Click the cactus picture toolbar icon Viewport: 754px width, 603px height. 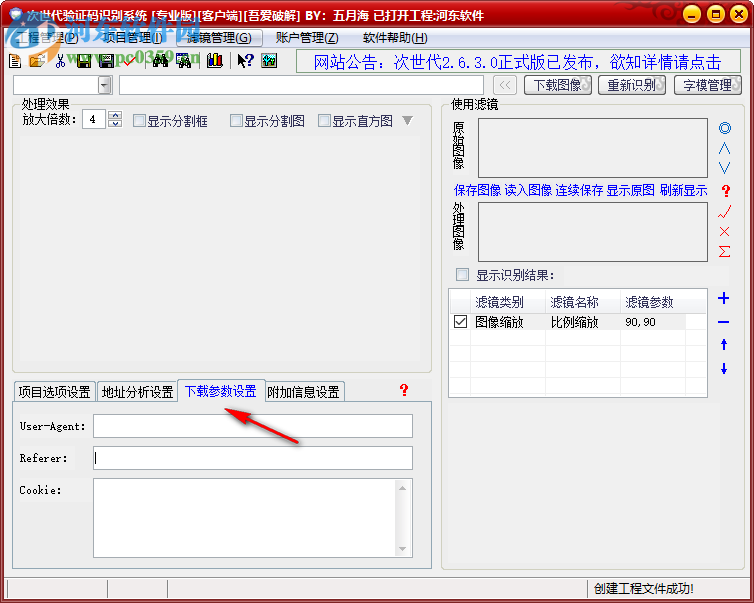(x=269, y=61)
